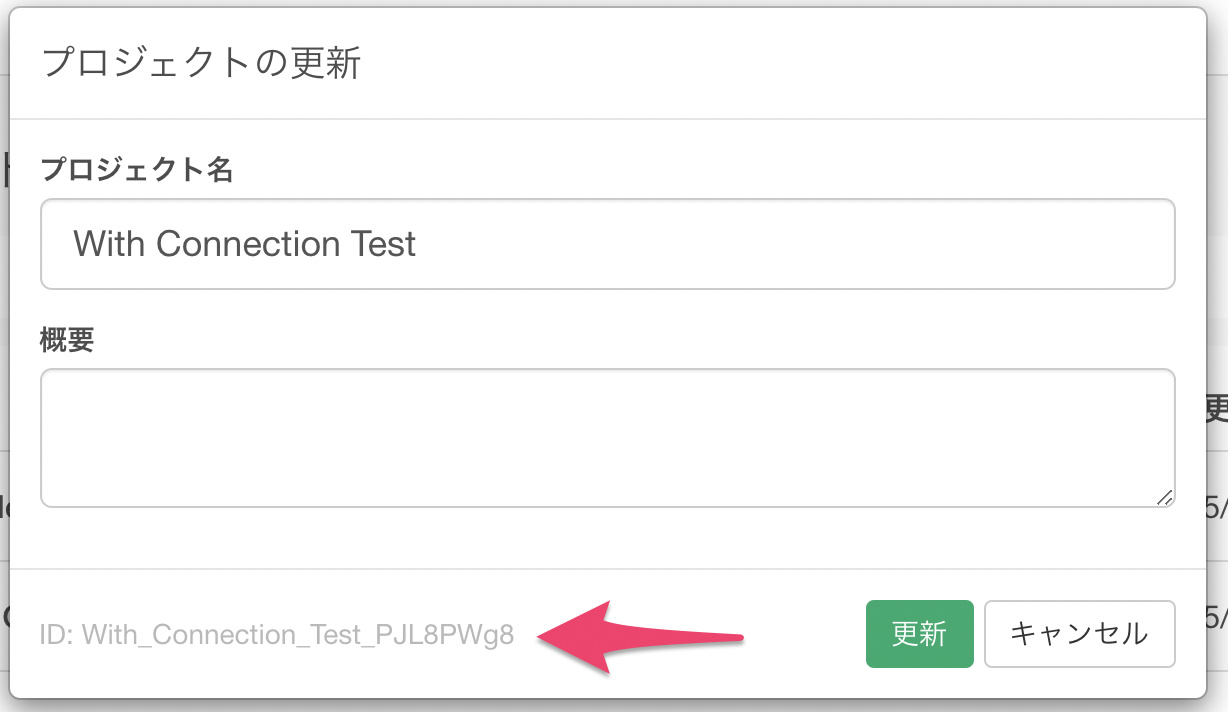The image size is (1228, 712).
Task: Click the partially hidden 更 column header behind the dialog
Action: click(1217, 408)
